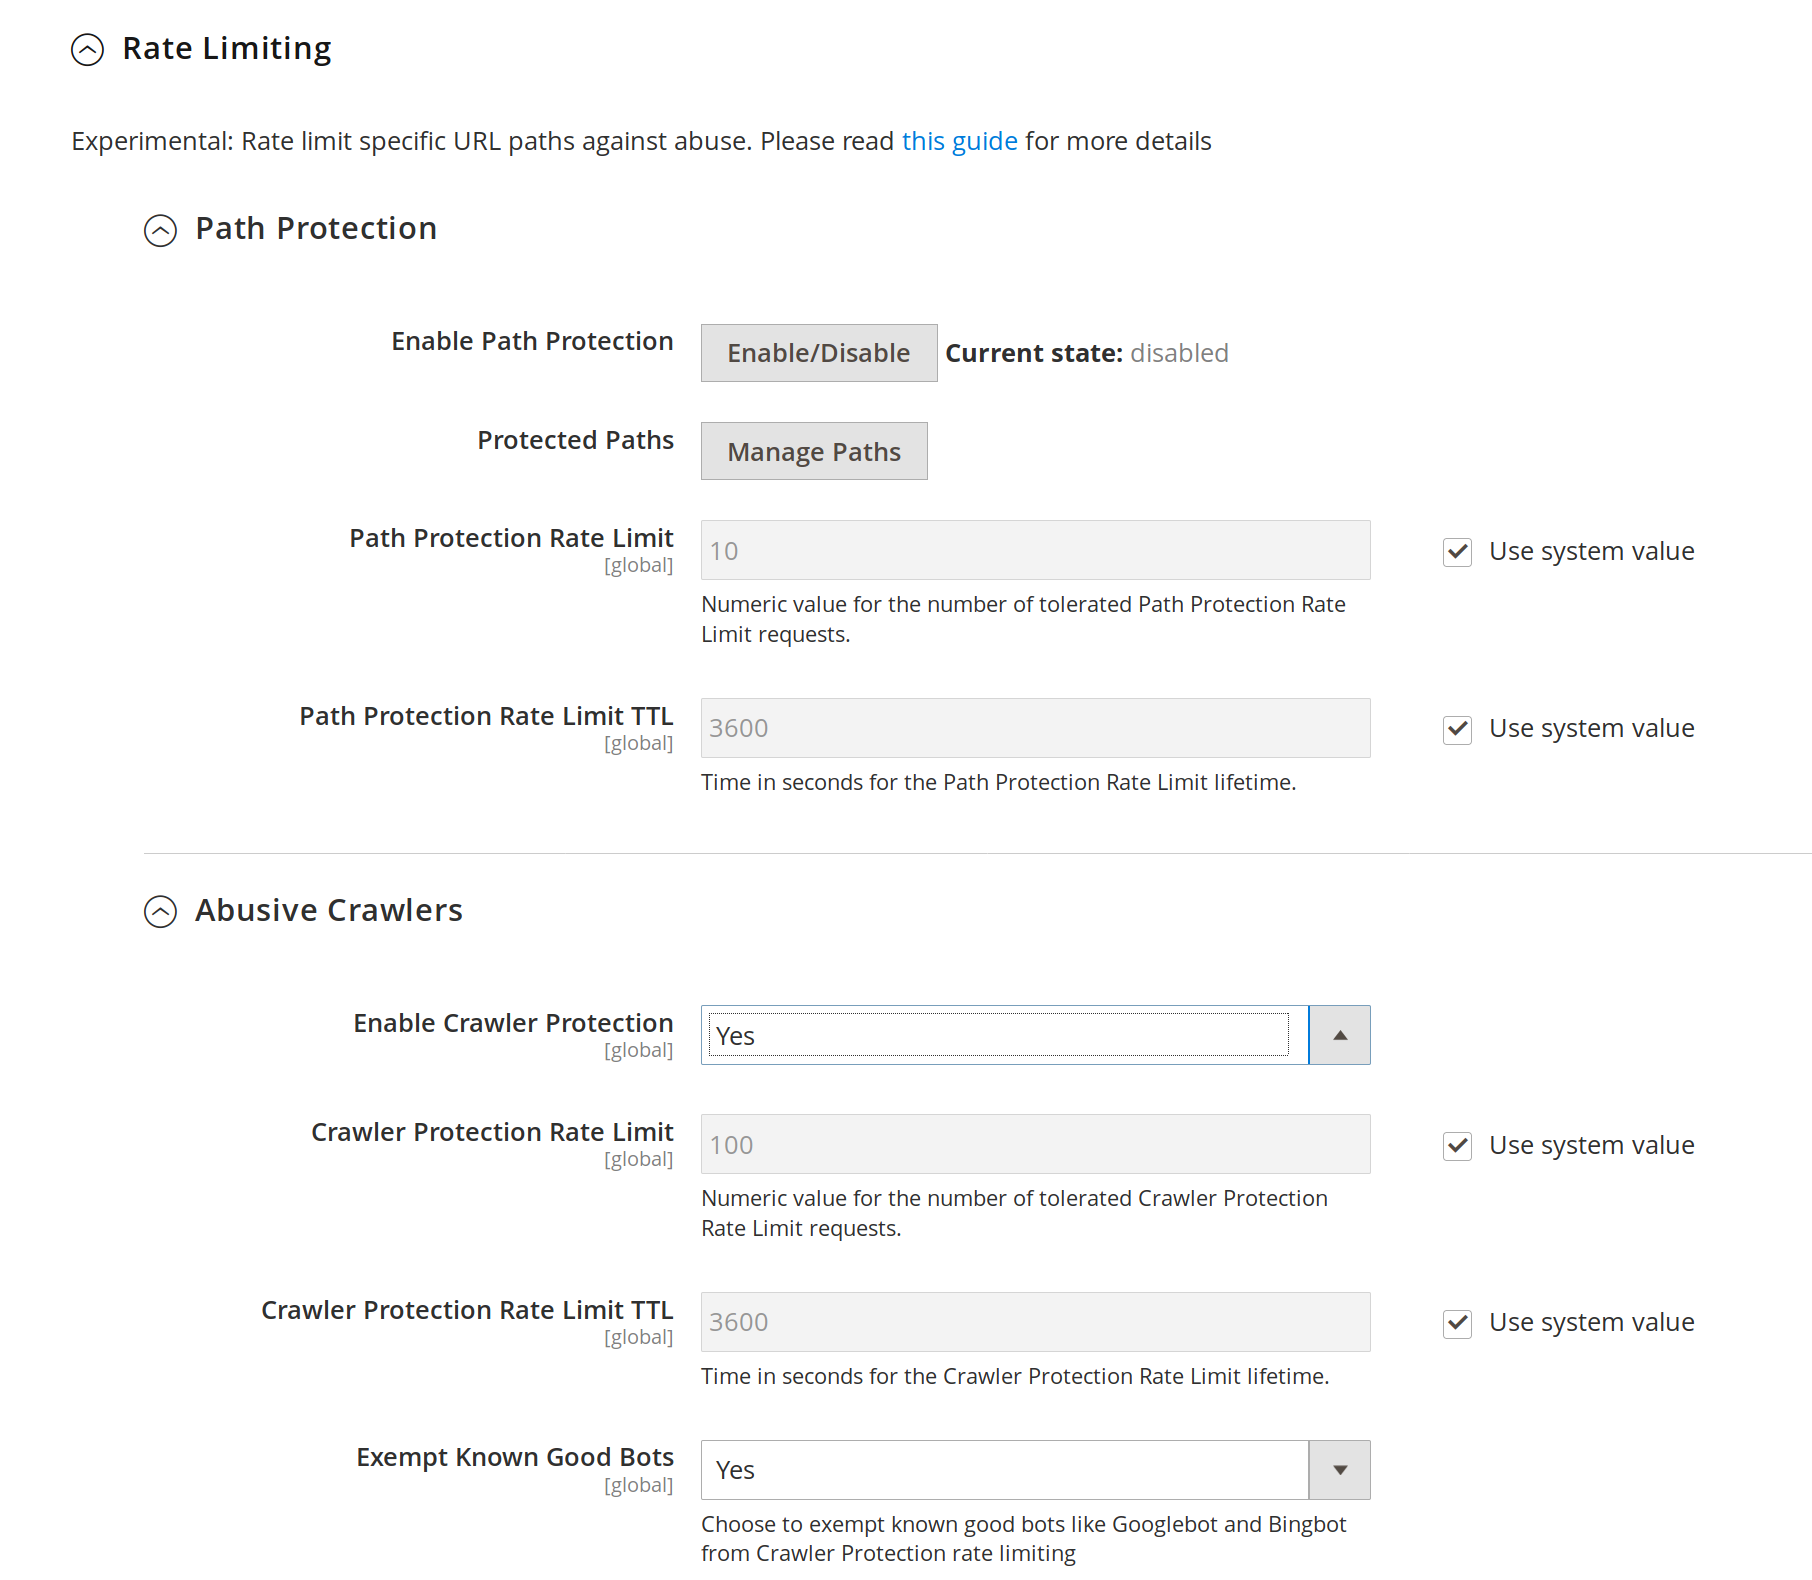Uncheck system value for Crawler Protection Rate Limit
1812x1580 pixels.
pos(1457,1146)
